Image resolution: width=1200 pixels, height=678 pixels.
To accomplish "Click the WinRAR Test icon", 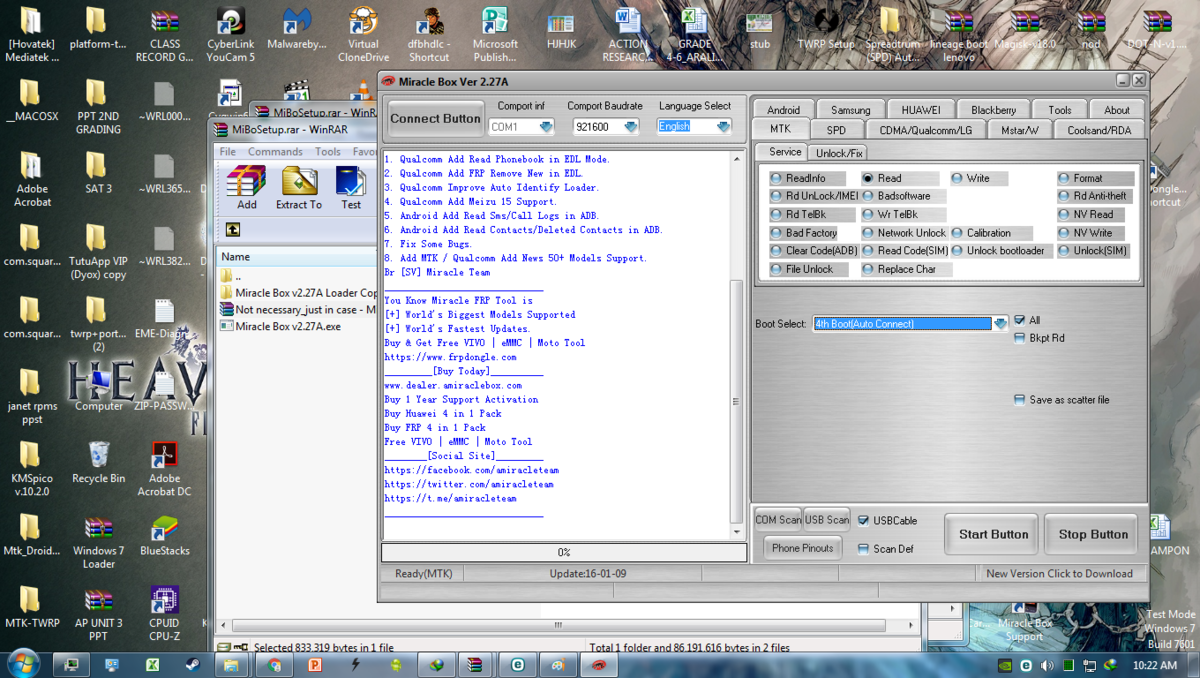I will click(x=351, y=186).
